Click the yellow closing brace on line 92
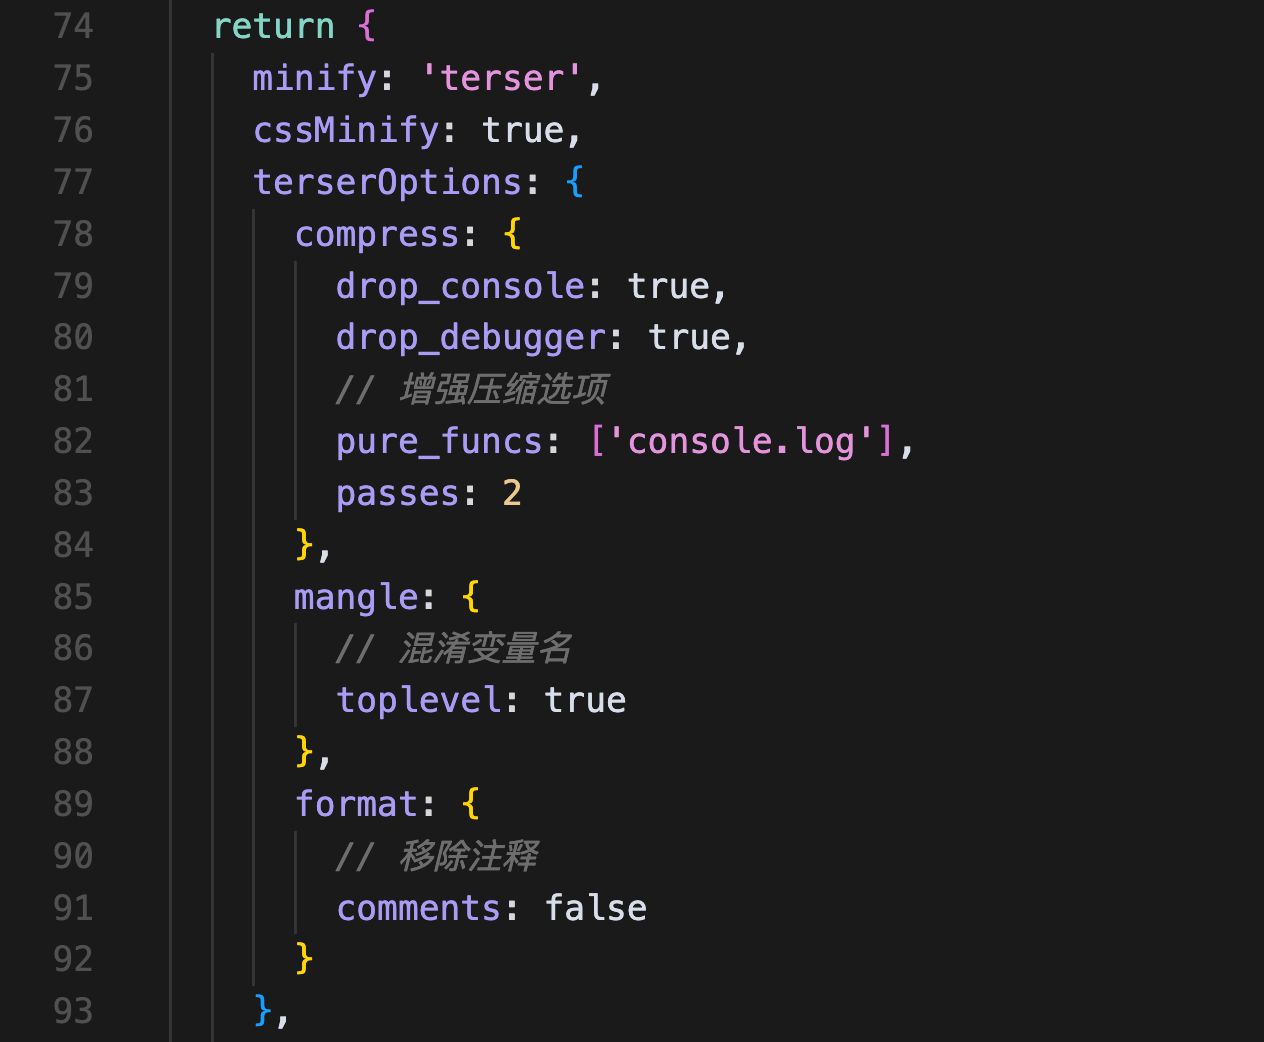The image size is (1264, 1042). point(305,958)
